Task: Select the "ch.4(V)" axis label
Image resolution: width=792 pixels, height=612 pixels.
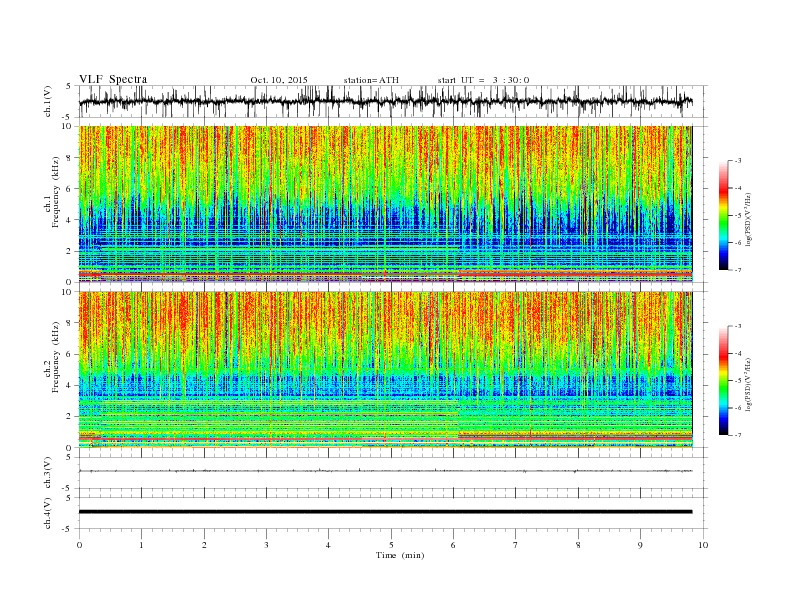Action: [x=48, y=514]
